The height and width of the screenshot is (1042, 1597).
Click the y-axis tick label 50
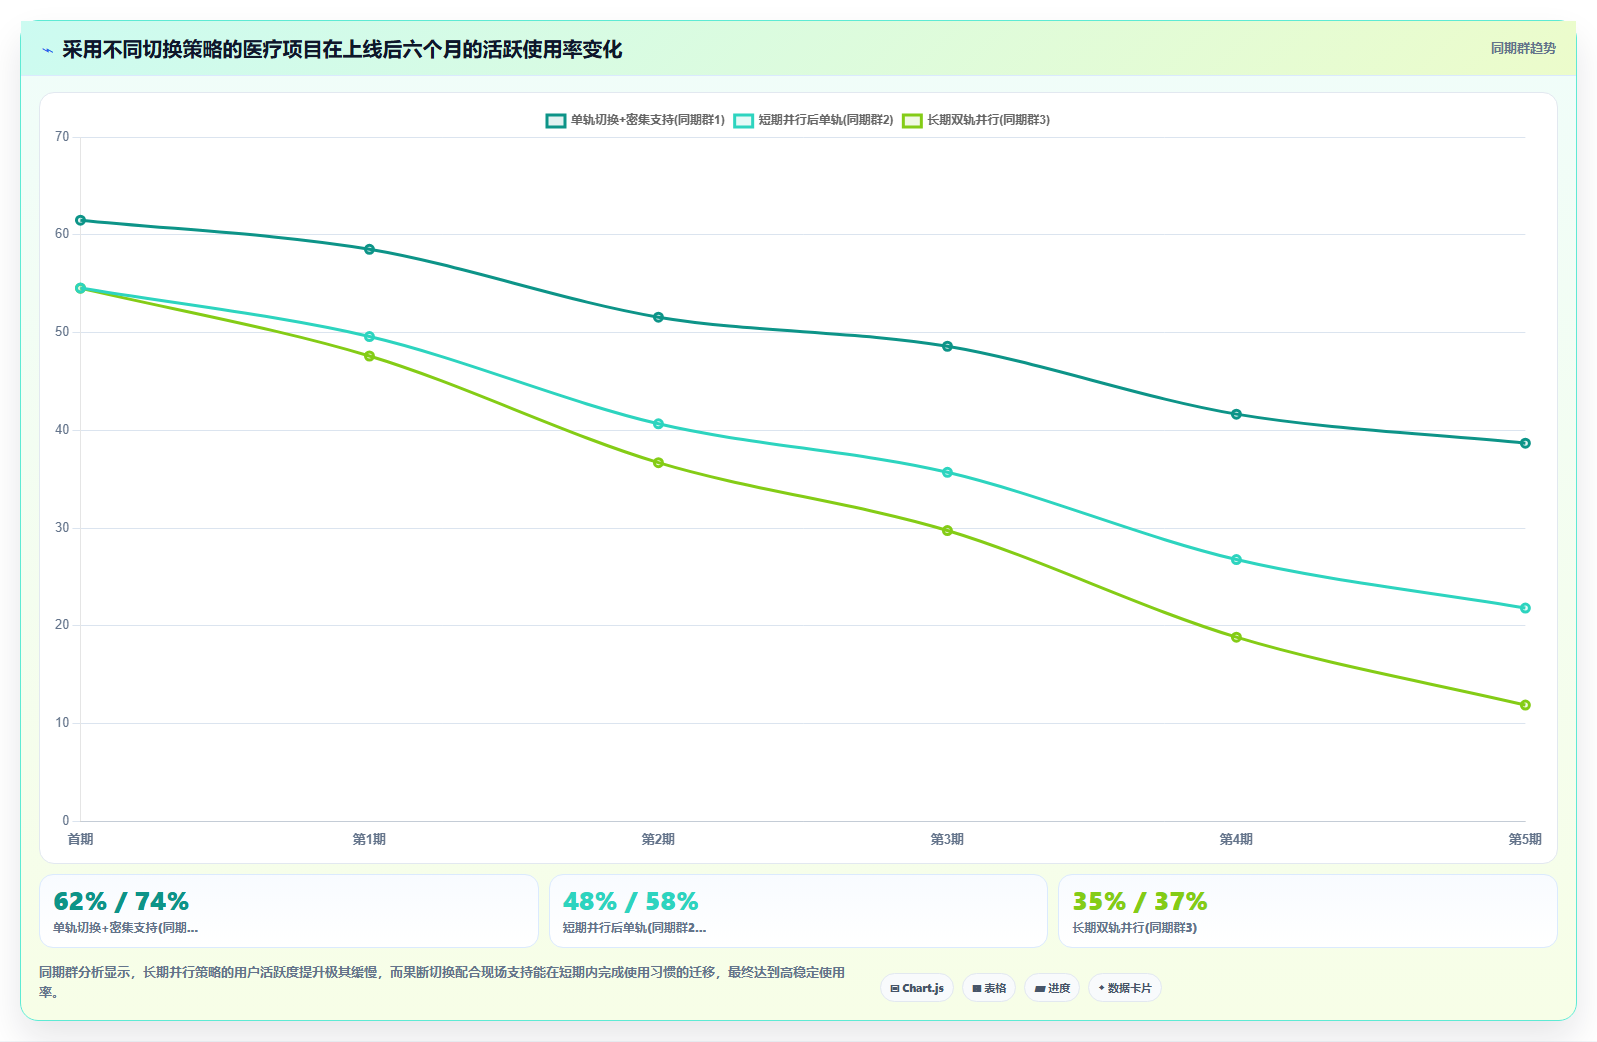click(62, 332)
